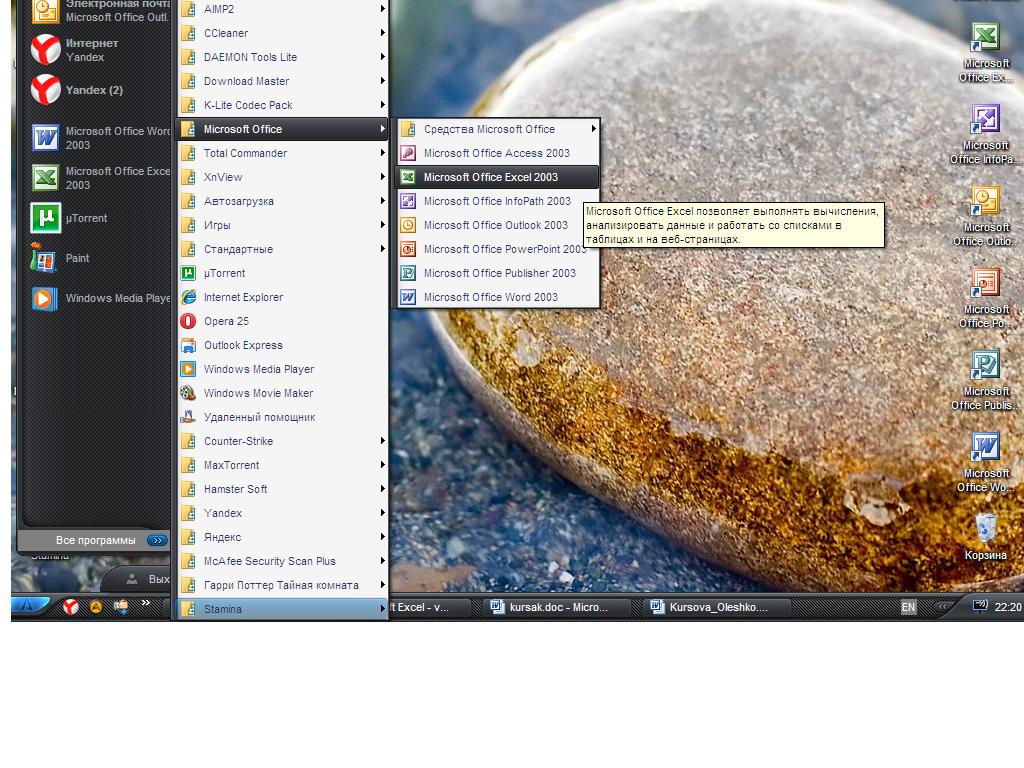Open the Yandex programs folder
Screen dimensions: 1024x768
tap(283, 513)
